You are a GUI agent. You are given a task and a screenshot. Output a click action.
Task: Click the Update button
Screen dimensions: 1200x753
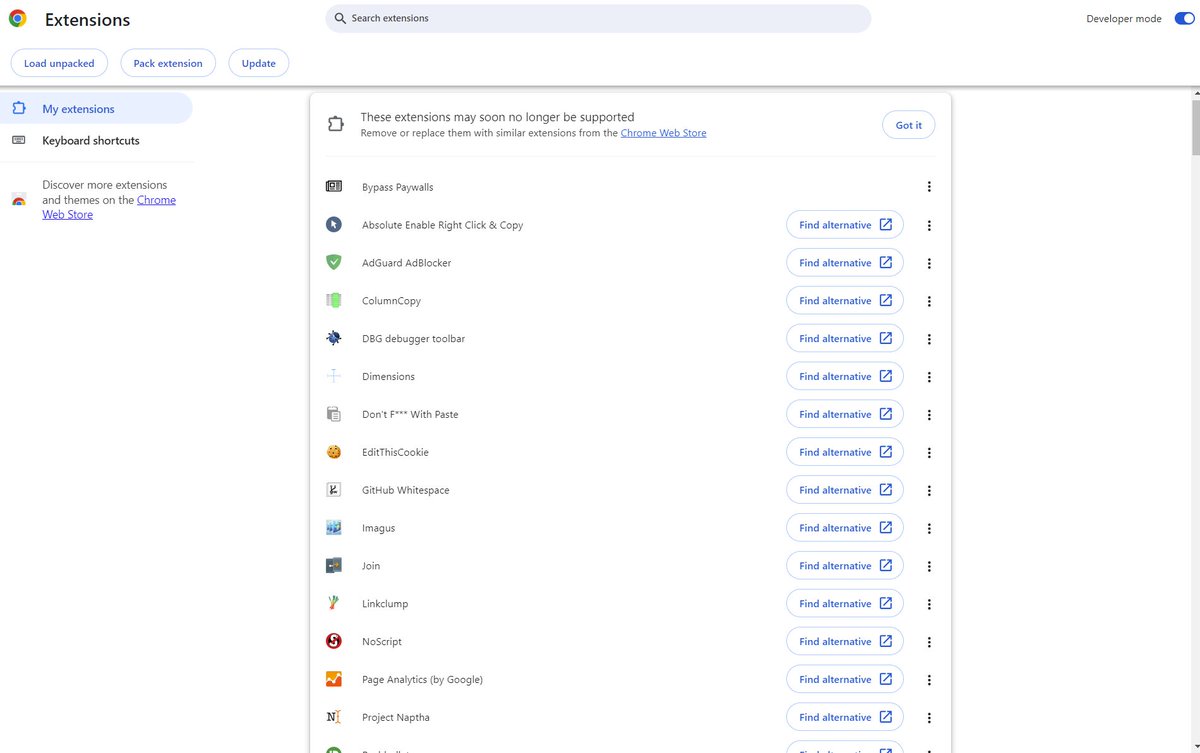point(259,63)
